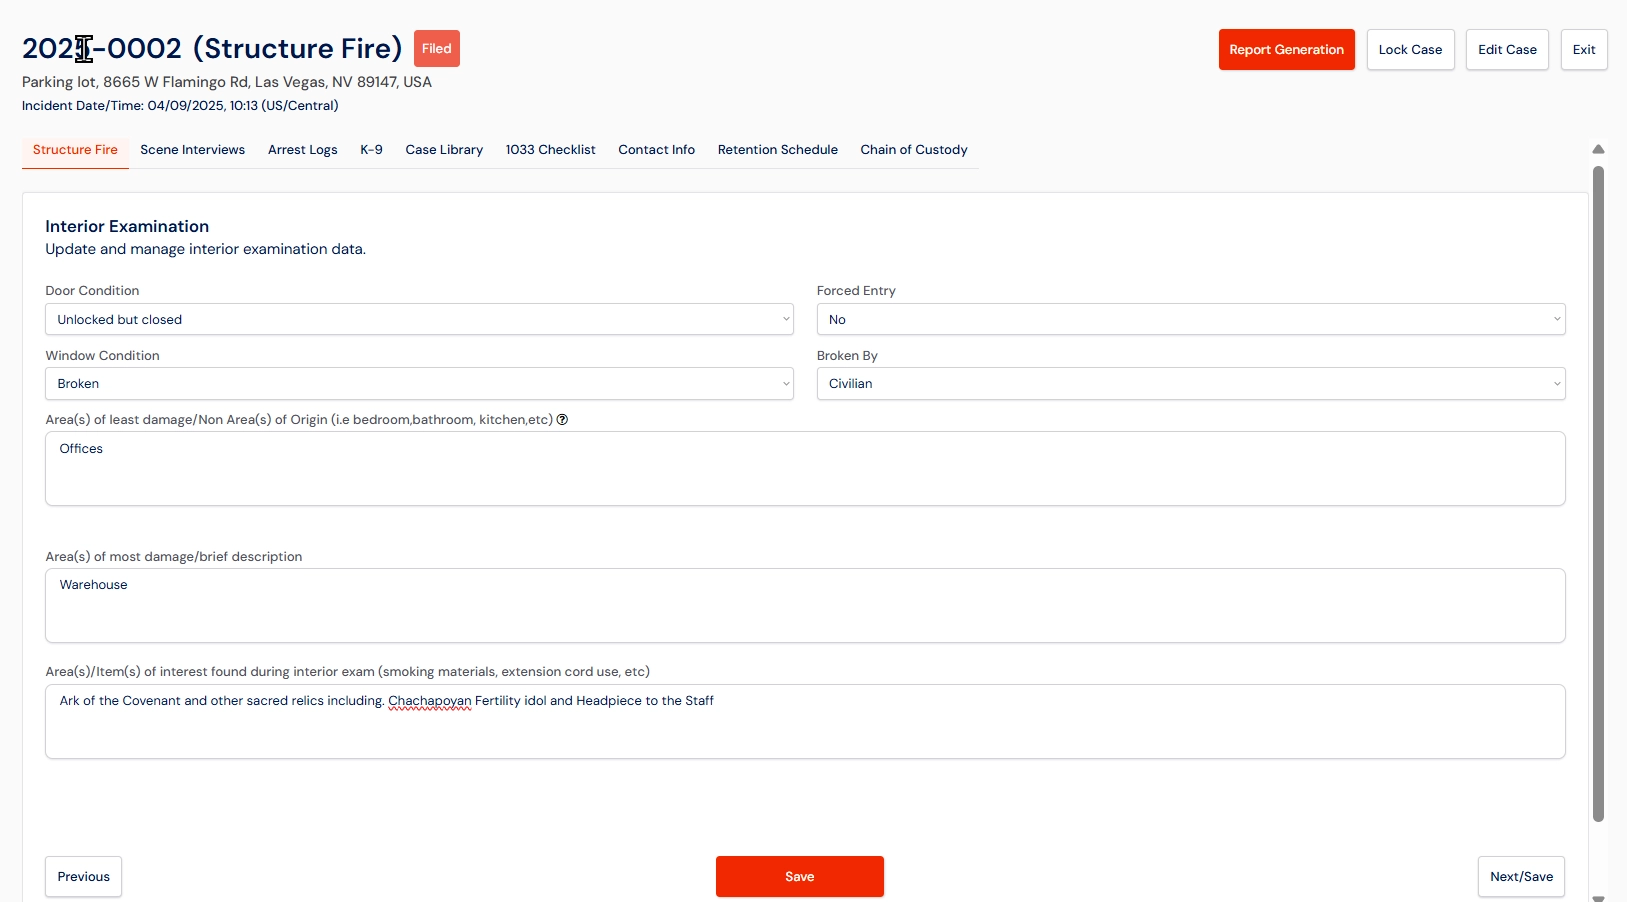Switch to the 1033 Checklist tab
This screenshot has width=1627, height=902.
tap(550, 150)
